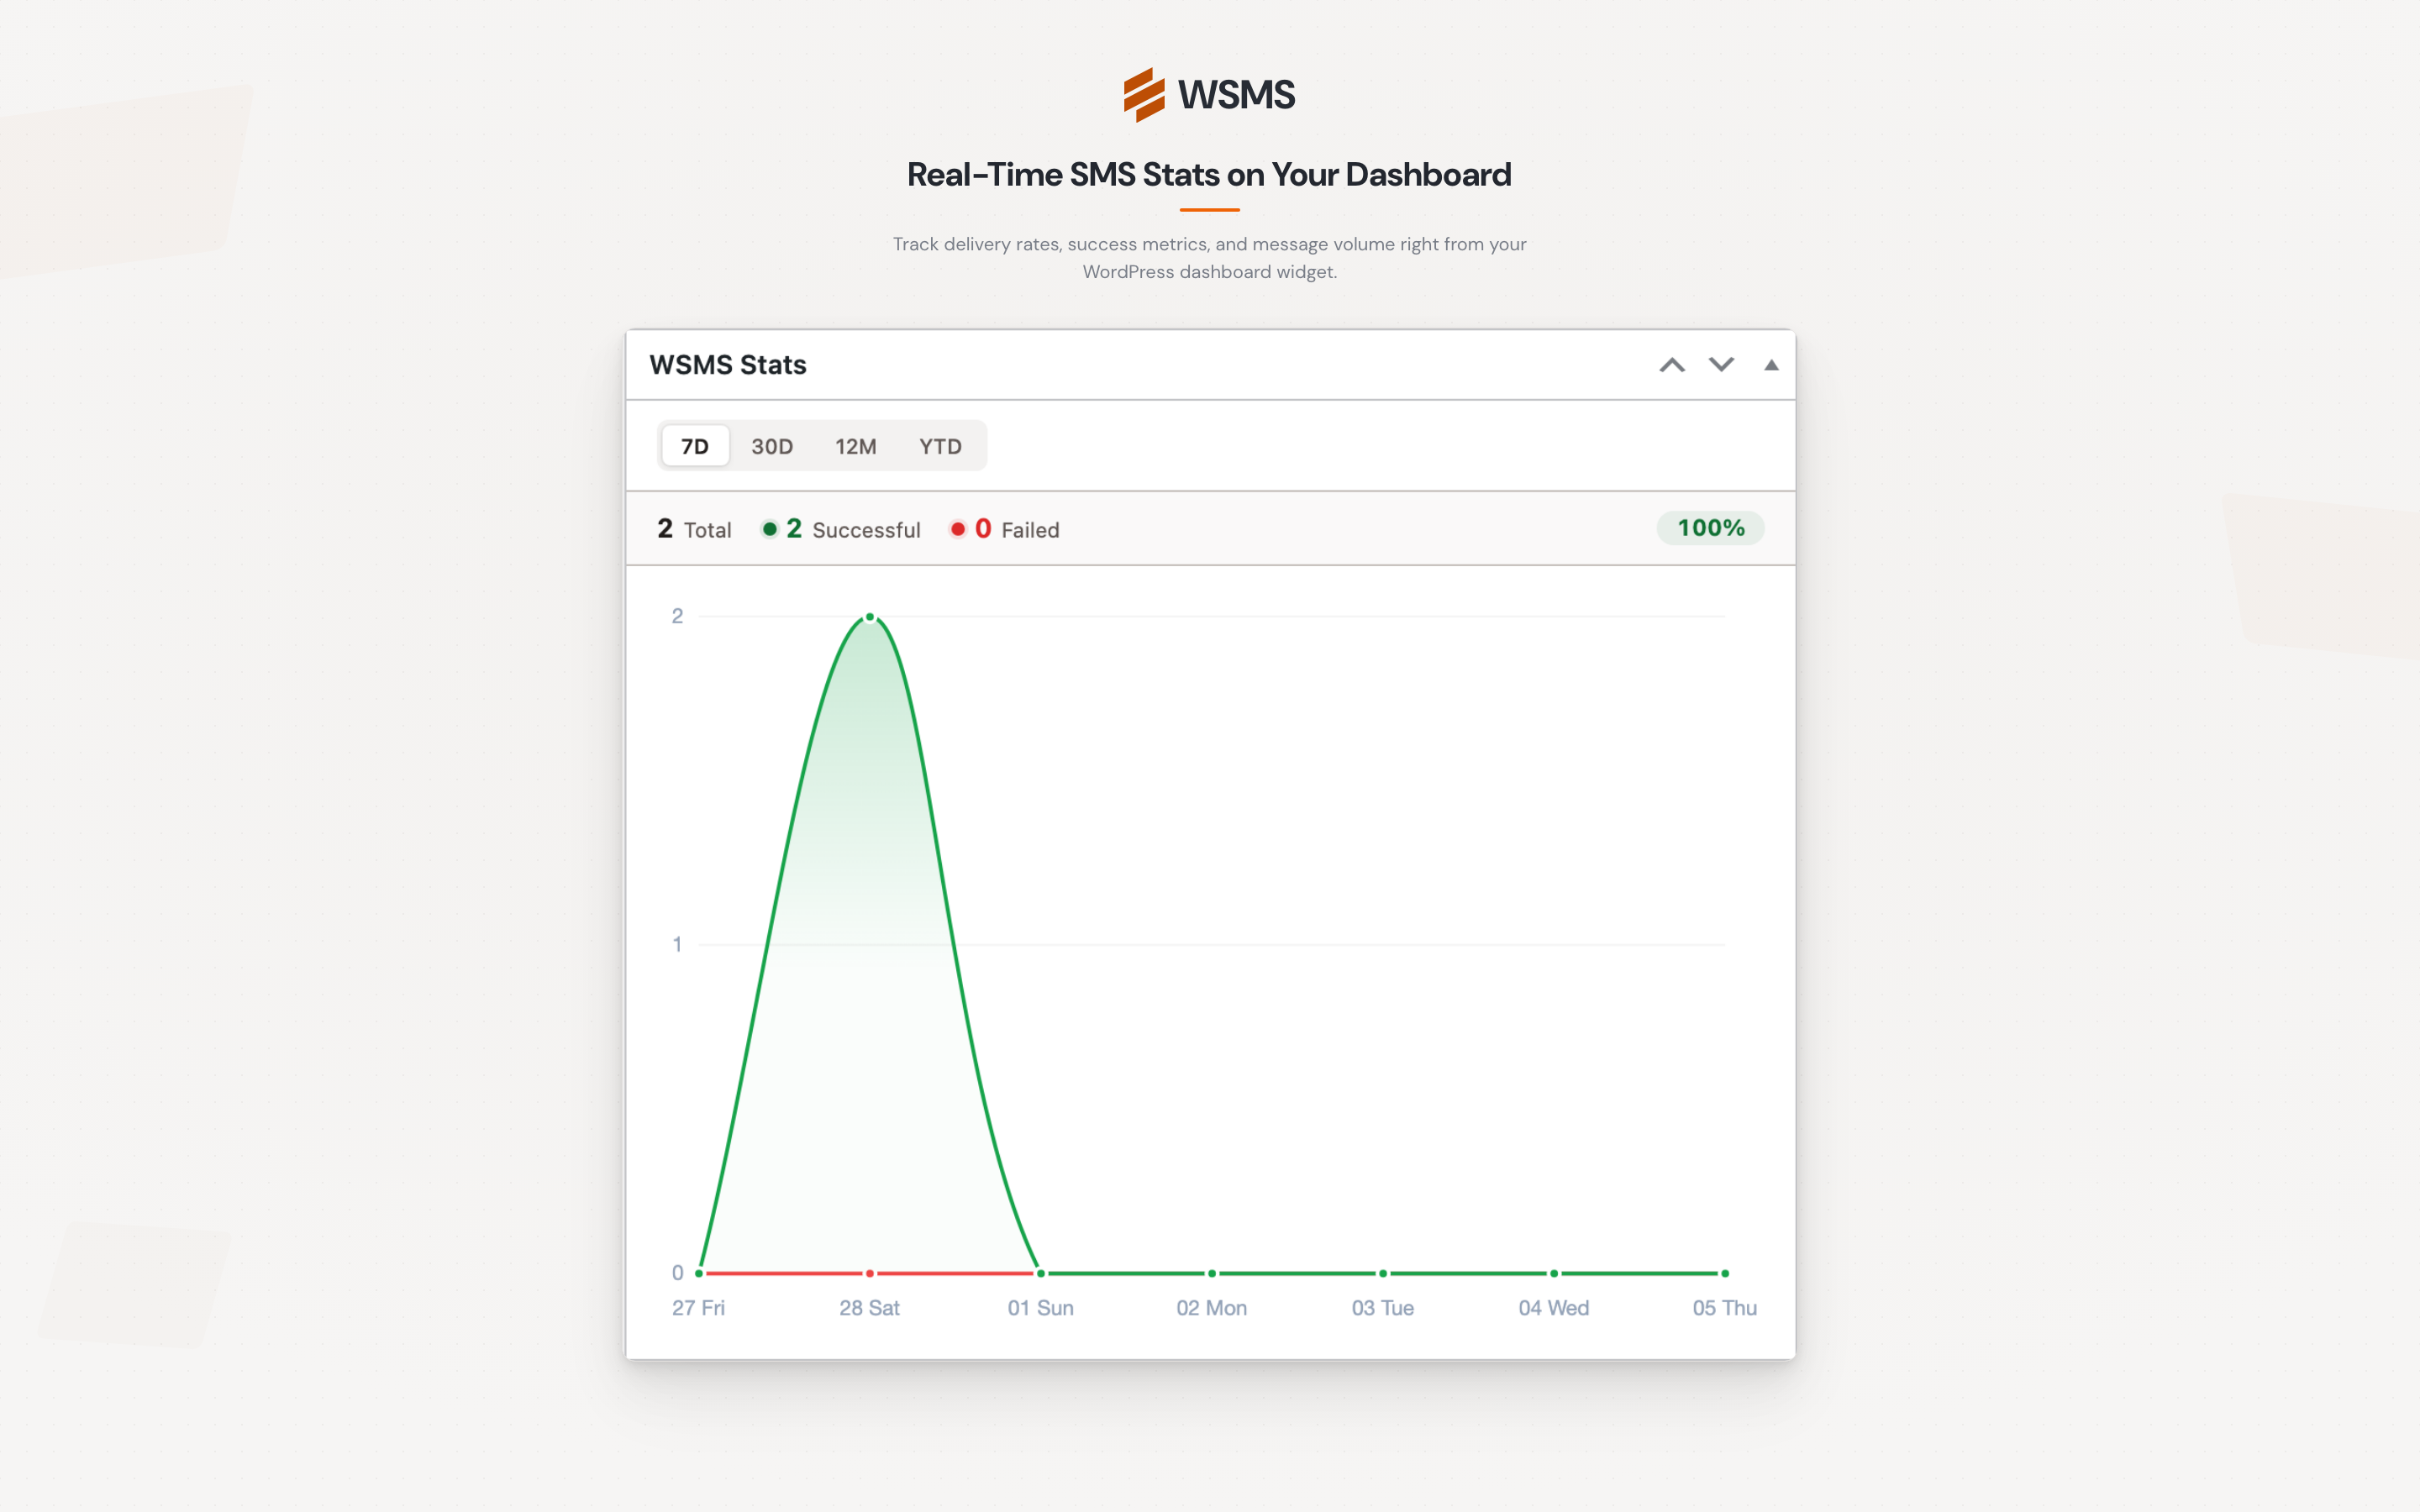
Task: Click the WSMS Stats title
Action: (728, 364)
